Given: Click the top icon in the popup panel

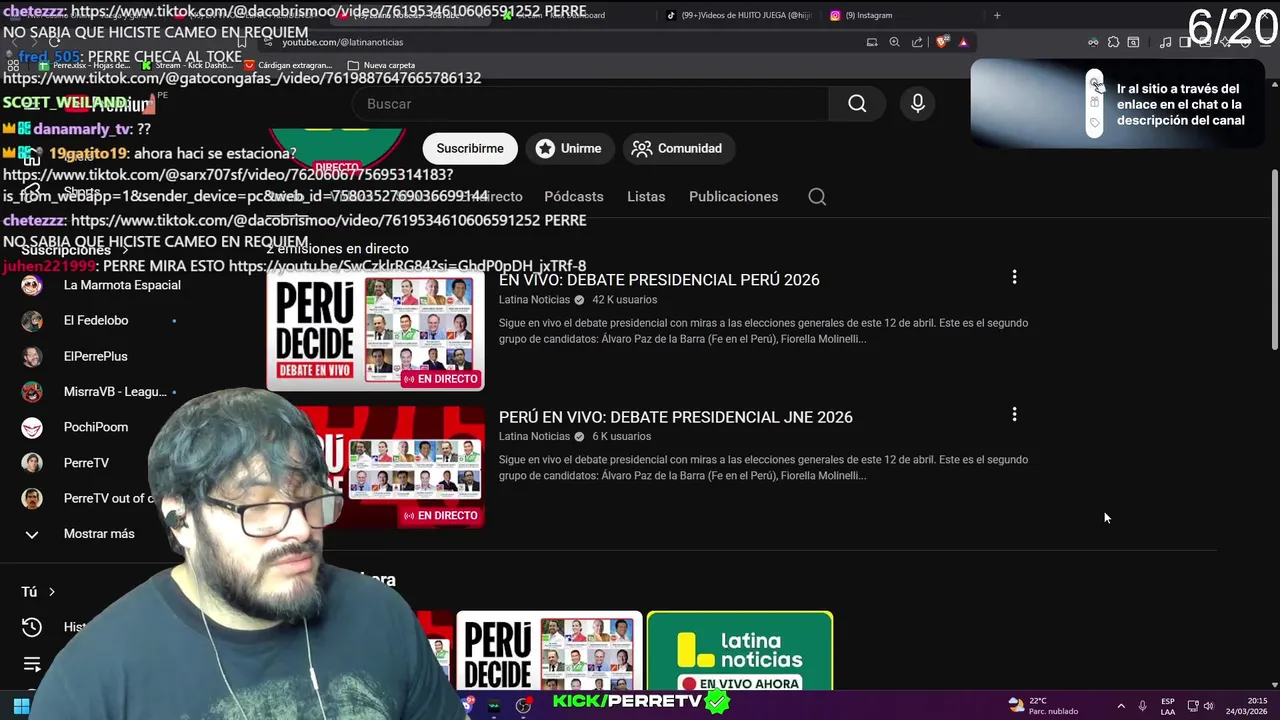Looking at the screenshot, I should 1095,84.
